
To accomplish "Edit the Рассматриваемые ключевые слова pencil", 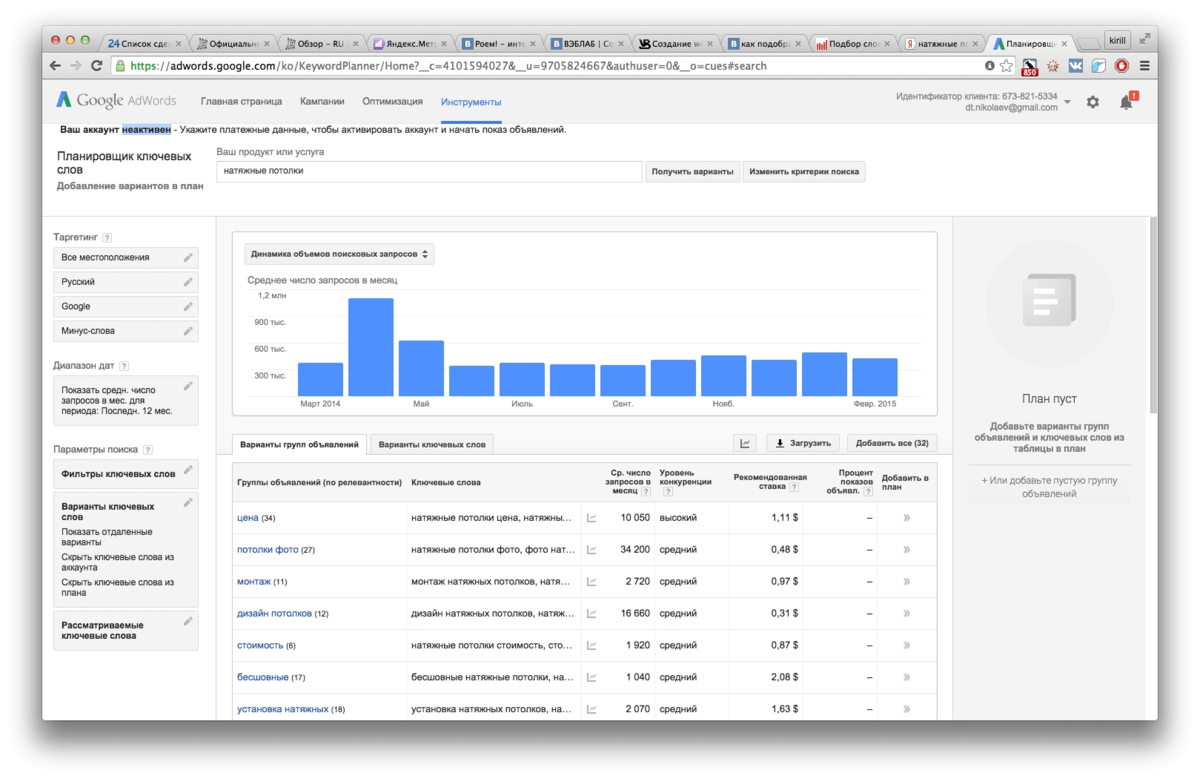I will point(187,622).
